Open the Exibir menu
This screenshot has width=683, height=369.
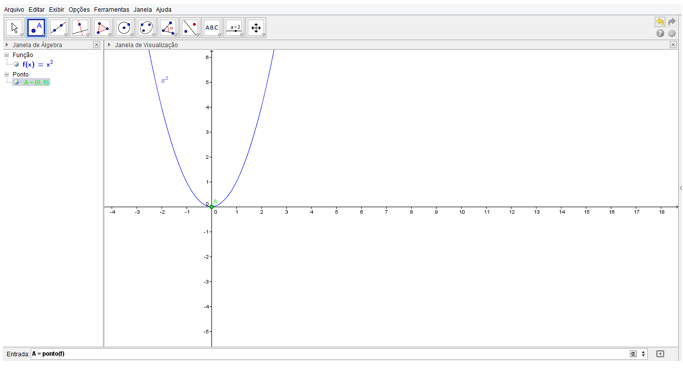[x=57, y=10]
